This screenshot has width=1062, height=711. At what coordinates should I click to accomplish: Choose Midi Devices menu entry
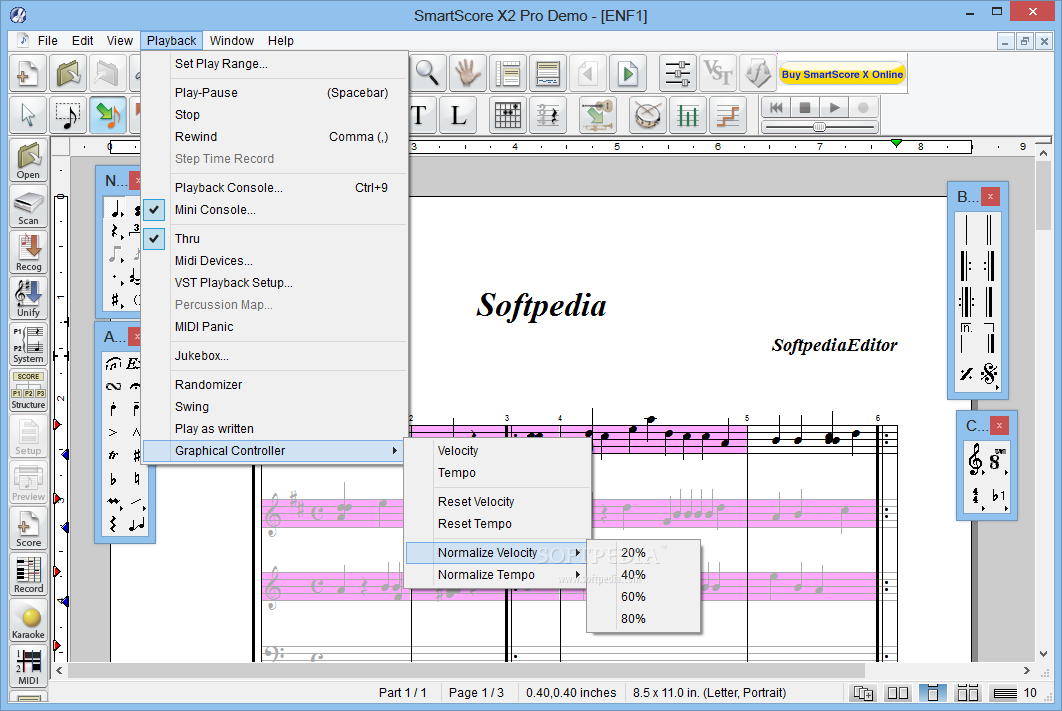(275, 261)
